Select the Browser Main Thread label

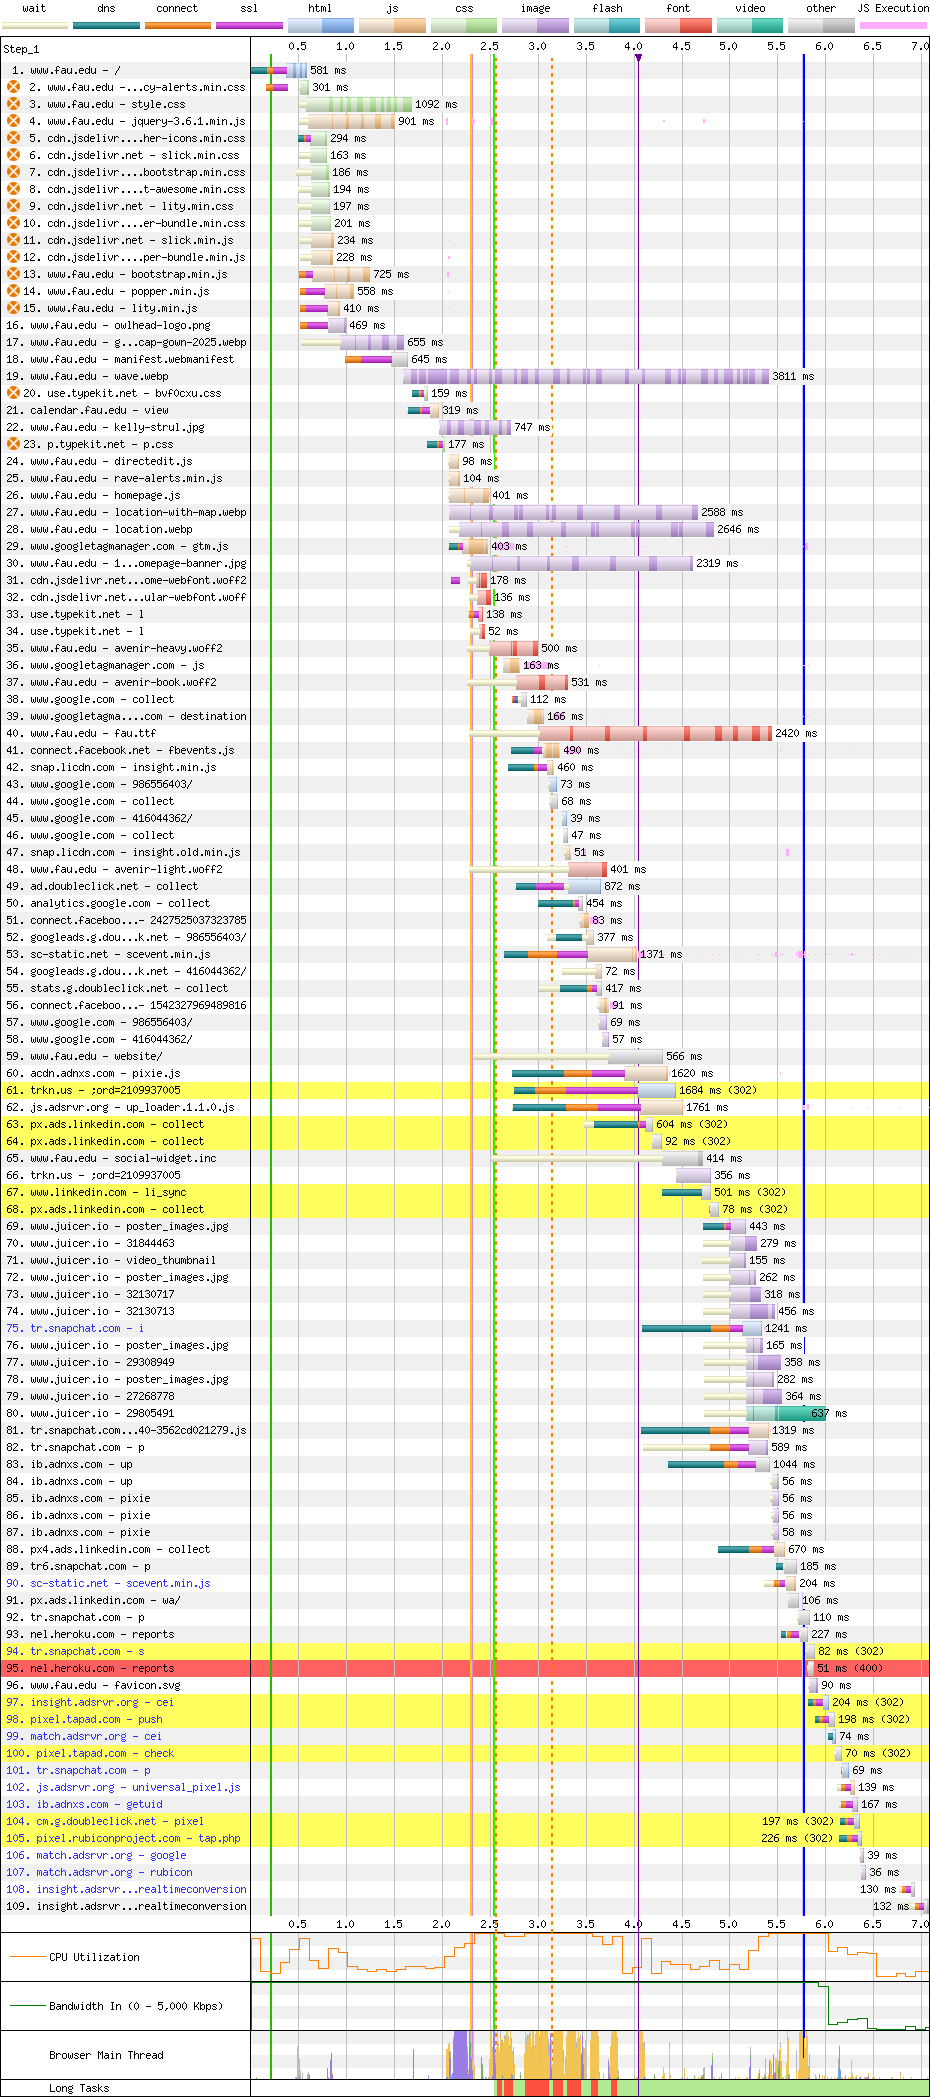tap(106, 2055)
